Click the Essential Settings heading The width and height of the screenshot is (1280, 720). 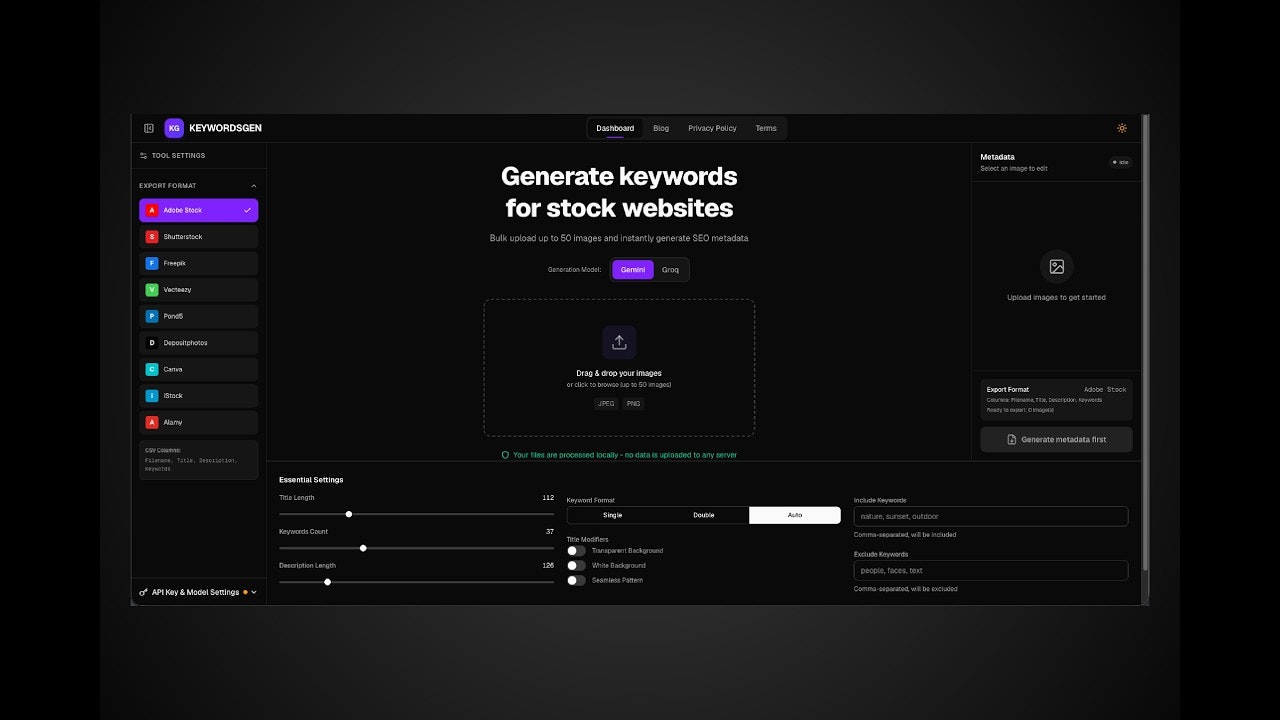click(x=311, y=480)
